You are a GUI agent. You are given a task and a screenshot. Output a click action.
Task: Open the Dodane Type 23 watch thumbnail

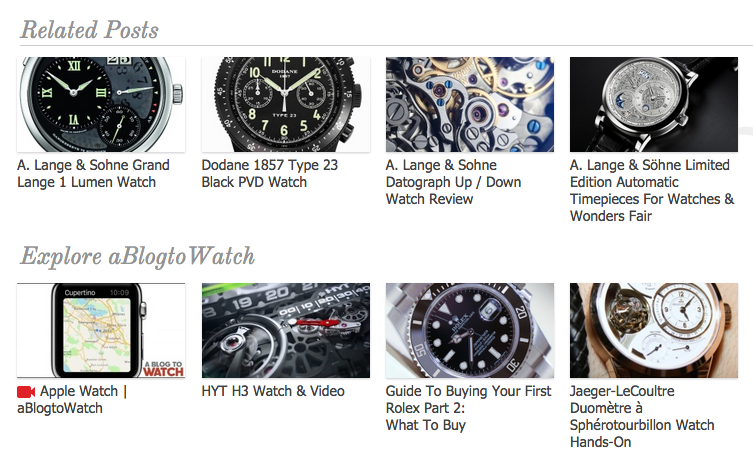(x=286, y=104)
